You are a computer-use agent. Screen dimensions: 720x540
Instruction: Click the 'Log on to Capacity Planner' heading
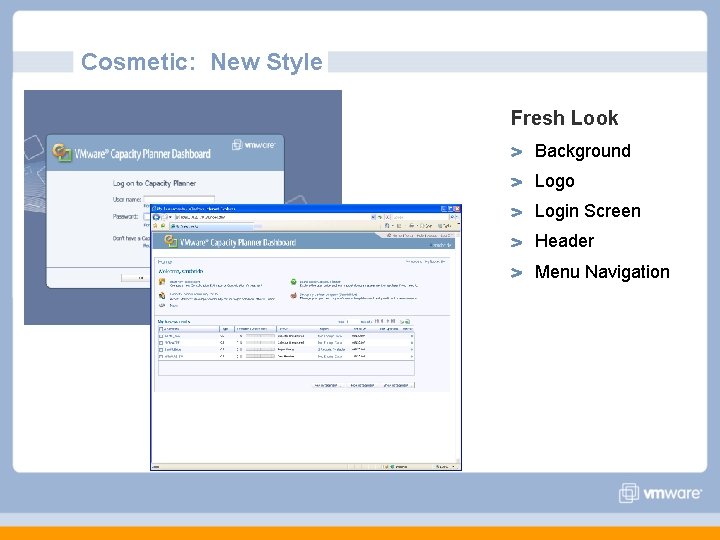pyautogui.click(x=154, y=183)
